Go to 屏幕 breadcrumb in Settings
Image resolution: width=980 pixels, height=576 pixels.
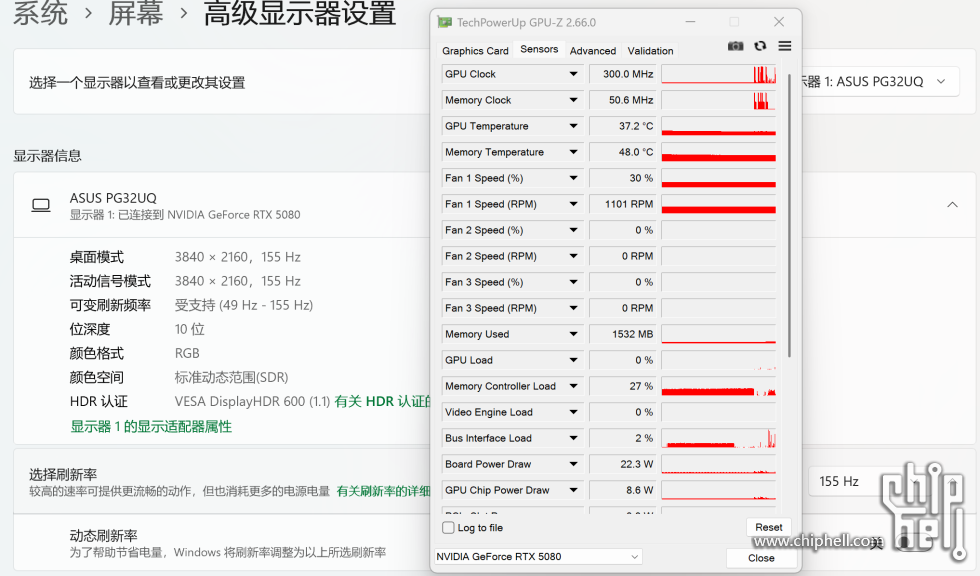pos(136,12)
